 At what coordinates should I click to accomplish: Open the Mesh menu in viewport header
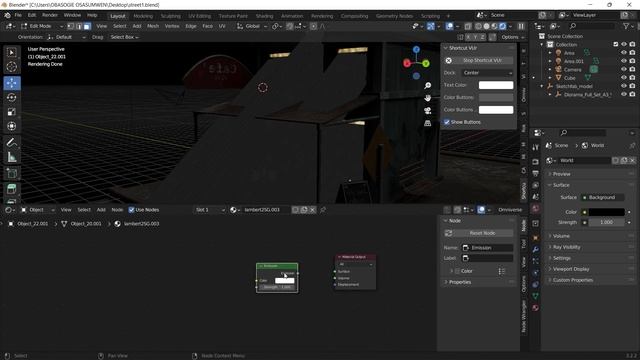click(x=153, y=26)
